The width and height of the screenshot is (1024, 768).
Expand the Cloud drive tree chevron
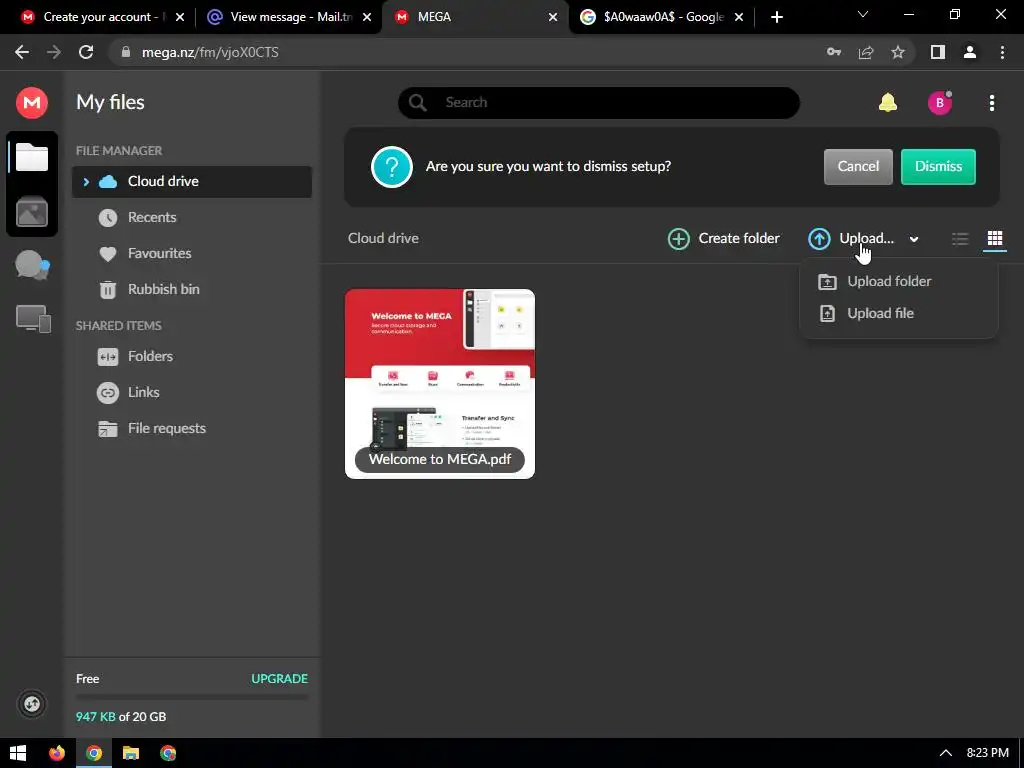(x=86, y=182)
